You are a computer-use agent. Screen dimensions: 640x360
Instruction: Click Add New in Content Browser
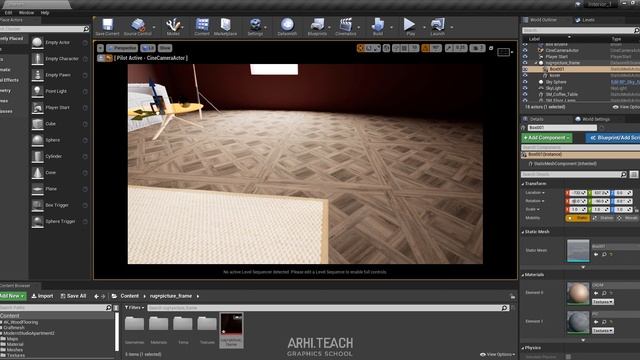[x=12, y=296]
